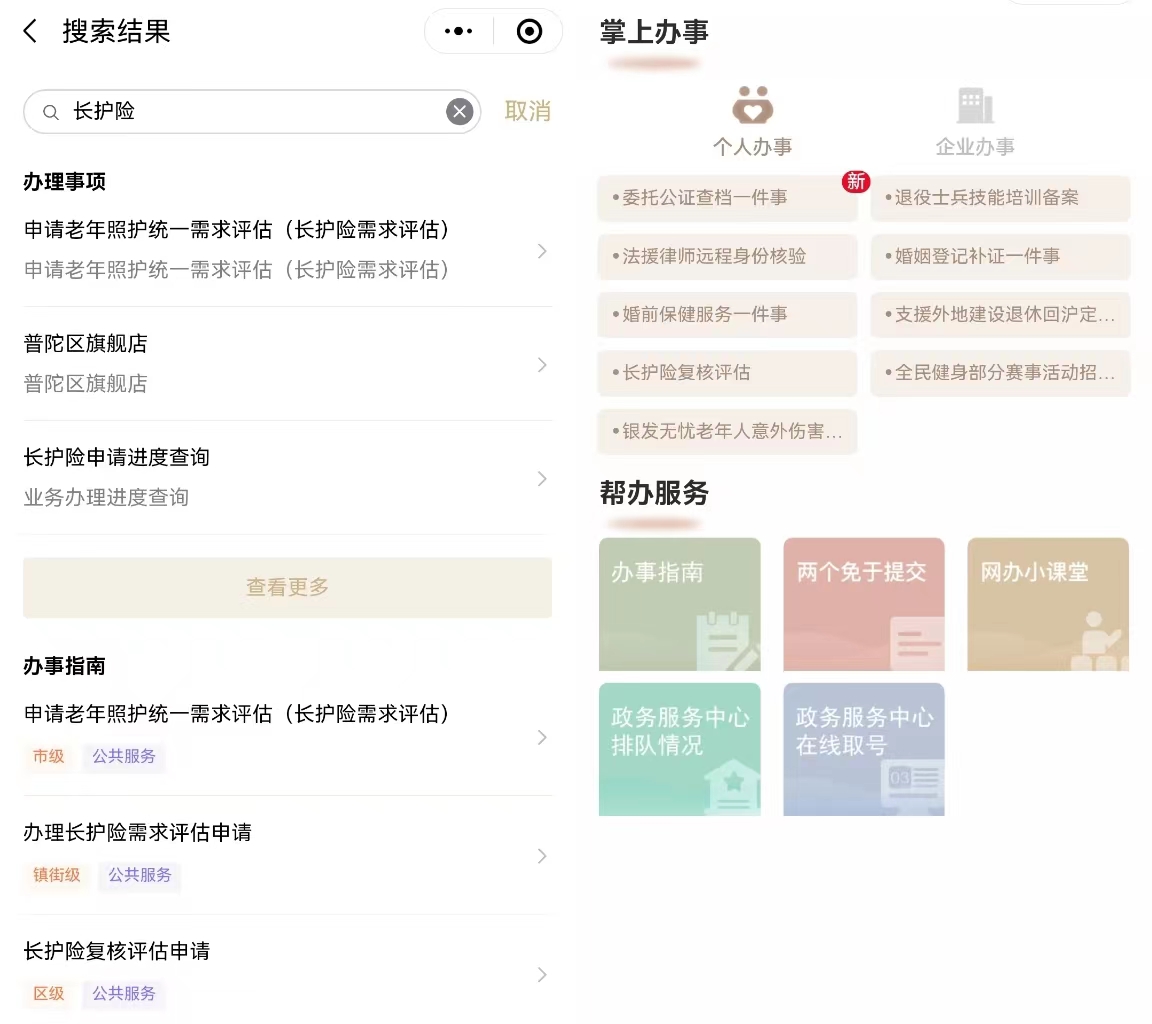Click the 长护险 search input field
Screen dimensions: 1152x1024
pos(250,112)
